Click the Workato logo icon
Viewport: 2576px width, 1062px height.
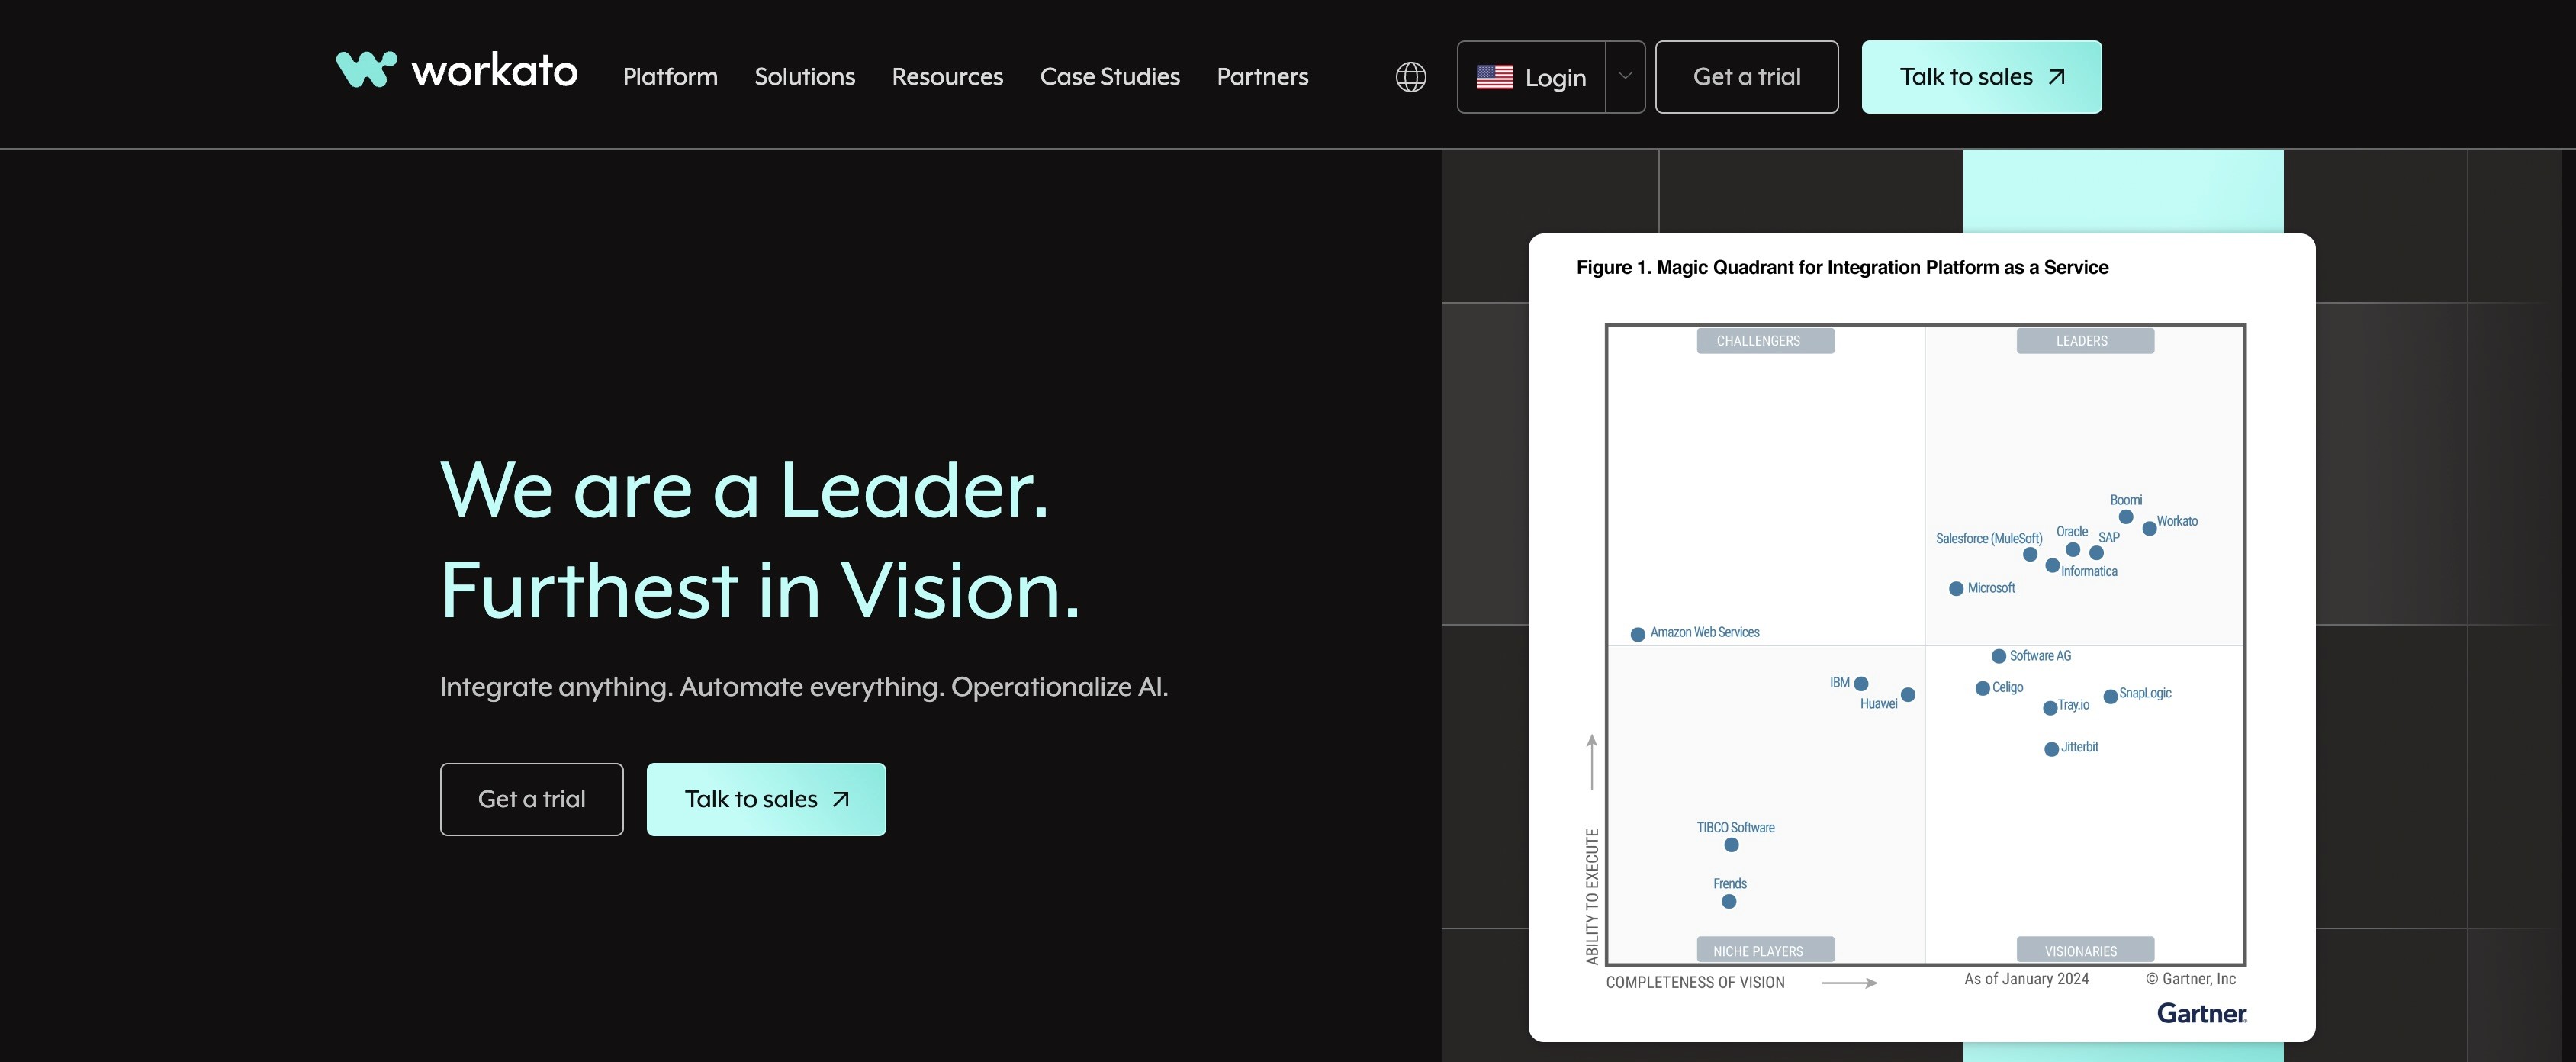coord(366,69)
